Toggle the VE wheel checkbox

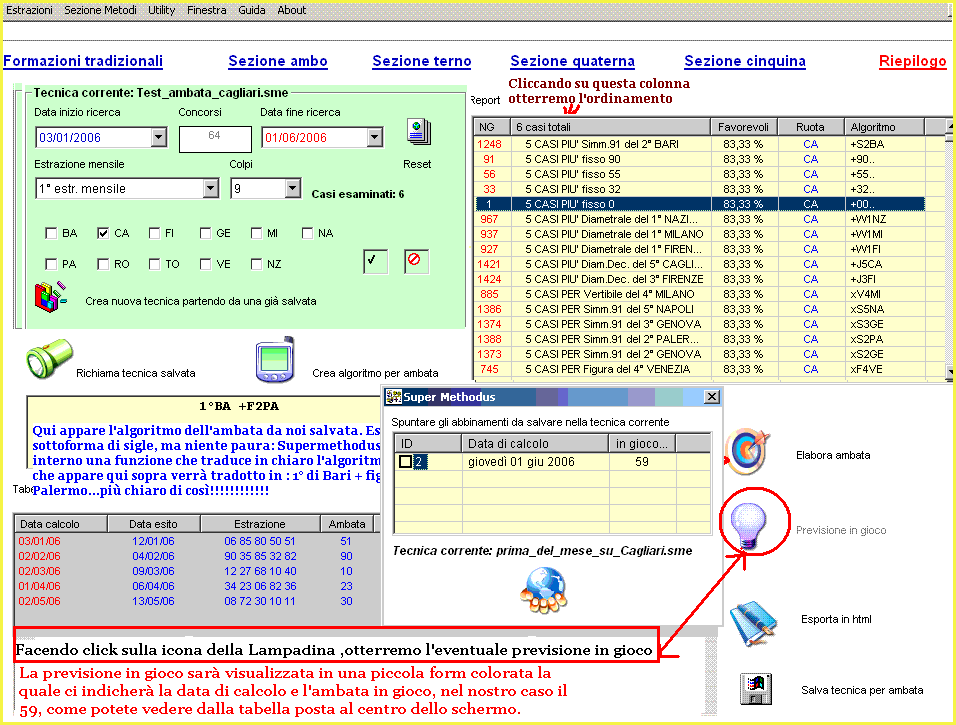[205, 264]
